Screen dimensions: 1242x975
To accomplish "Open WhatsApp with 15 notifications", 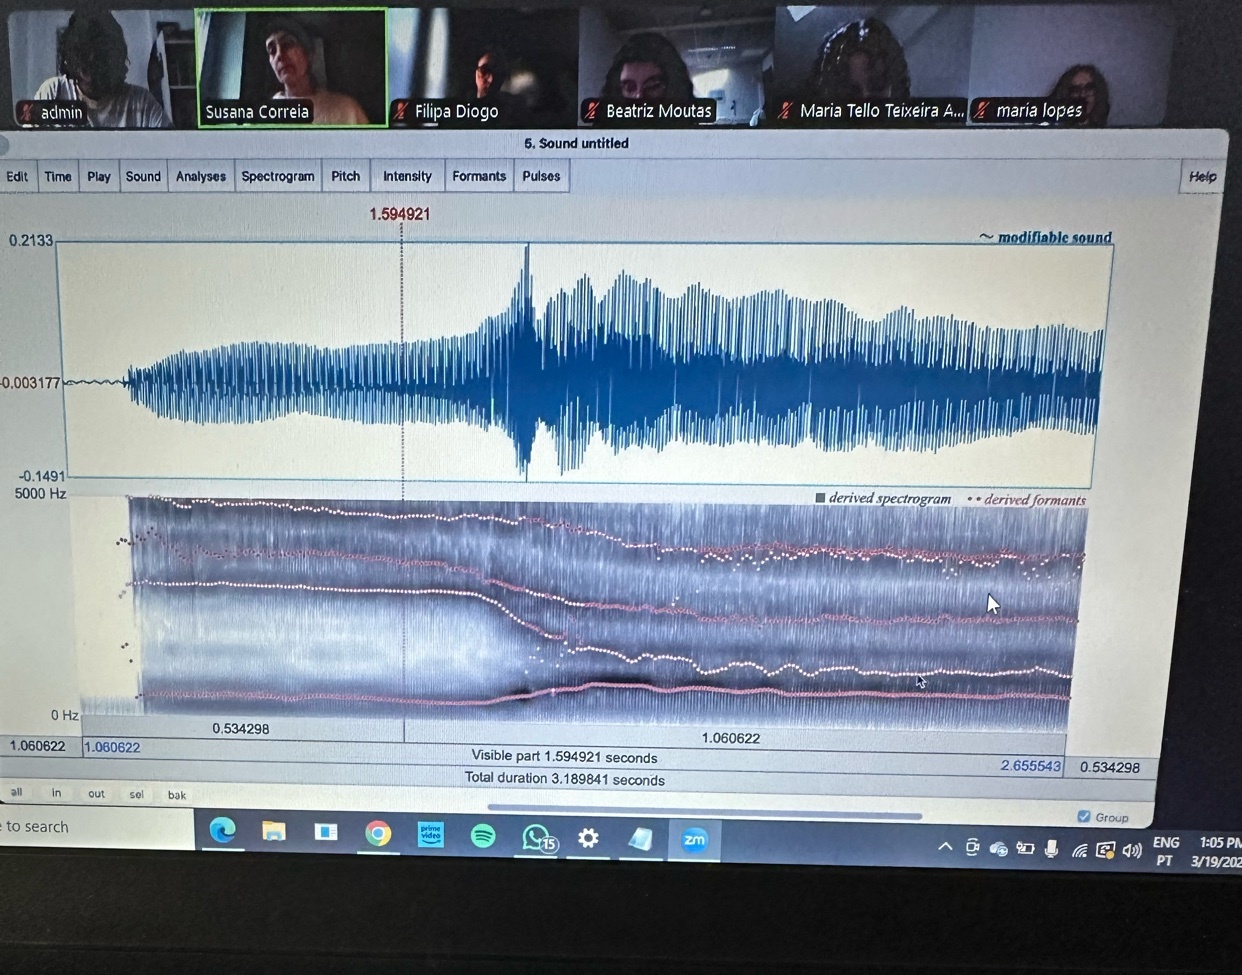I will point(538,838).
